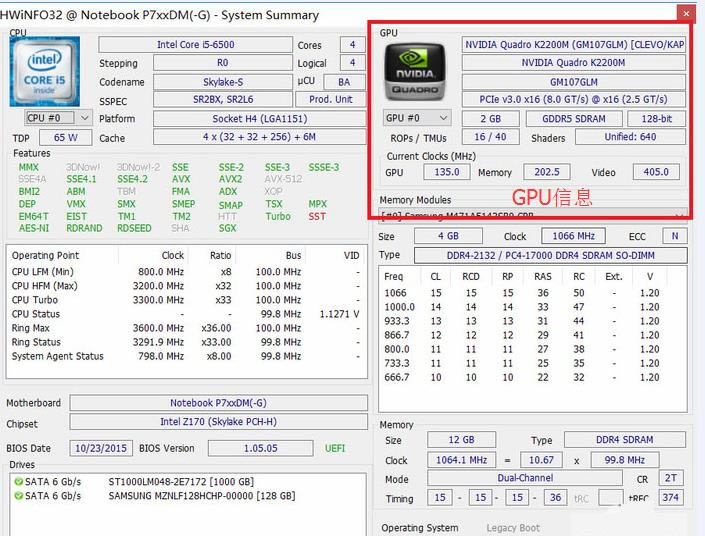Click the SAMSUNG MZNLF128HCHP-00000 drive entry
This screenshot has height=536, width=705.
202,496
